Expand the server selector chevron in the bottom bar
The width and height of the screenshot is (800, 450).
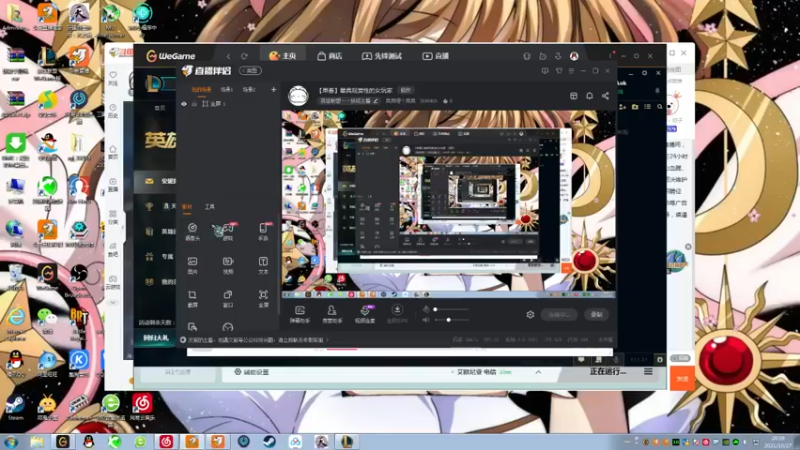538,372
